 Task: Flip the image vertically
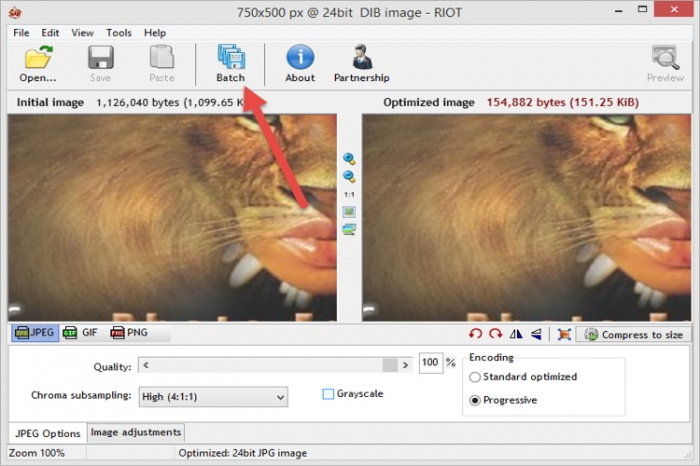[536, 334]
